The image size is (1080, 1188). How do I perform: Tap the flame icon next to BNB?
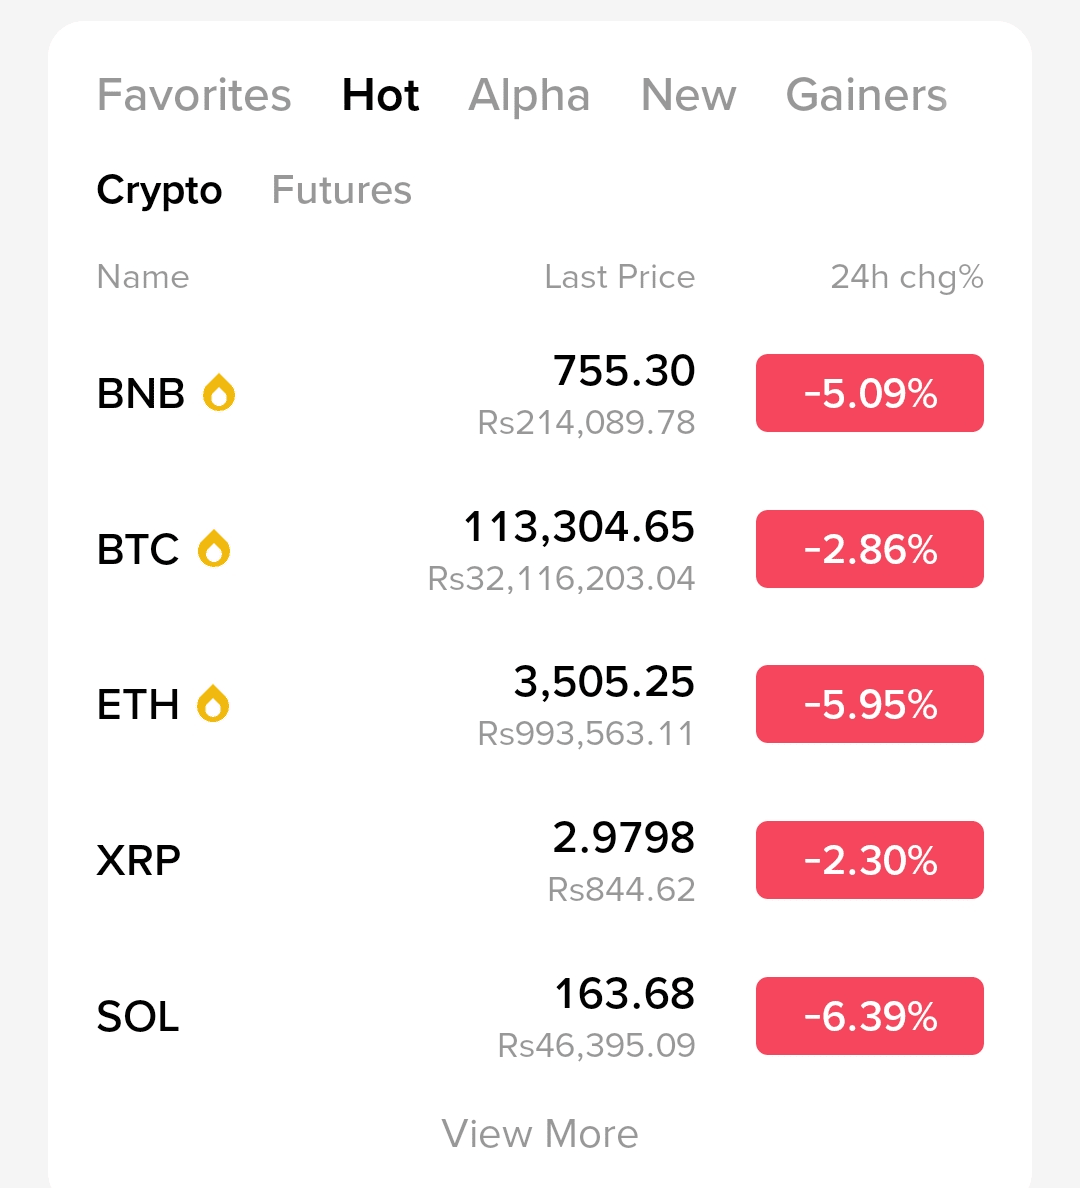click(x=219, y=393)
